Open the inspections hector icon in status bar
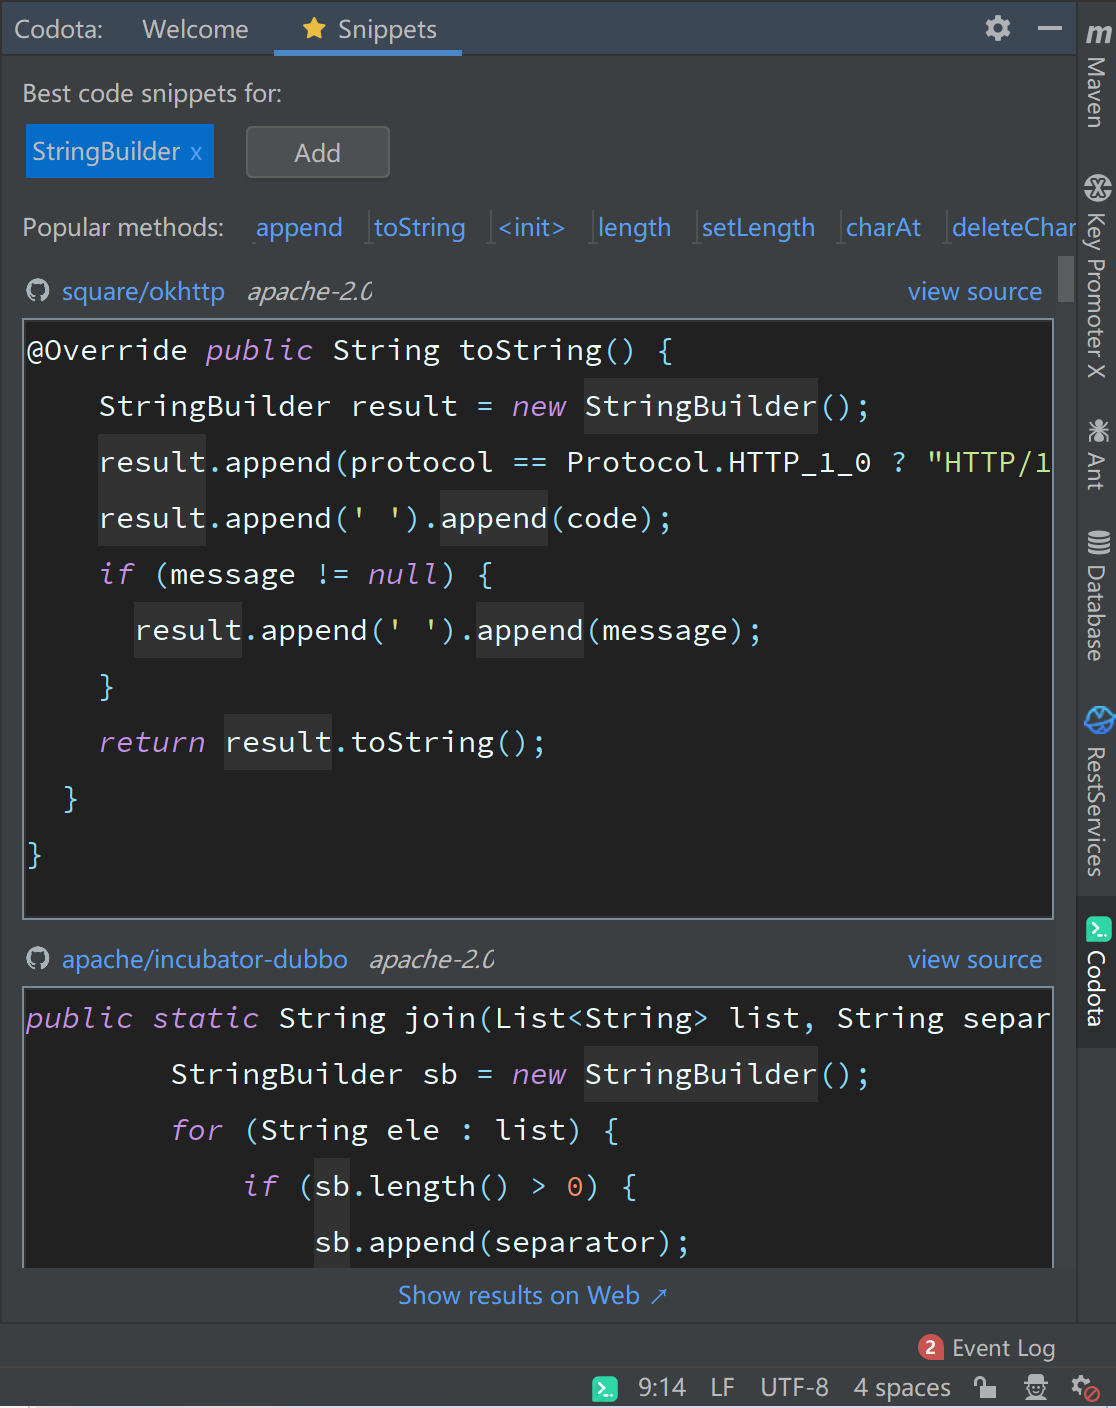The height and width of the screenshot is (1408, 1116). coord(1036,1388)
